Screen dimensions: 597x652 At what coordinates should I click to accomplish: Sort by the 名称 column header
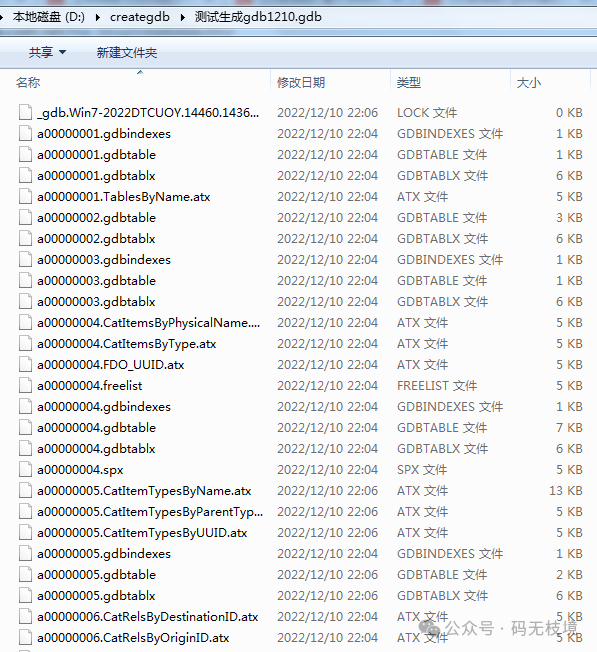[28, 82]
